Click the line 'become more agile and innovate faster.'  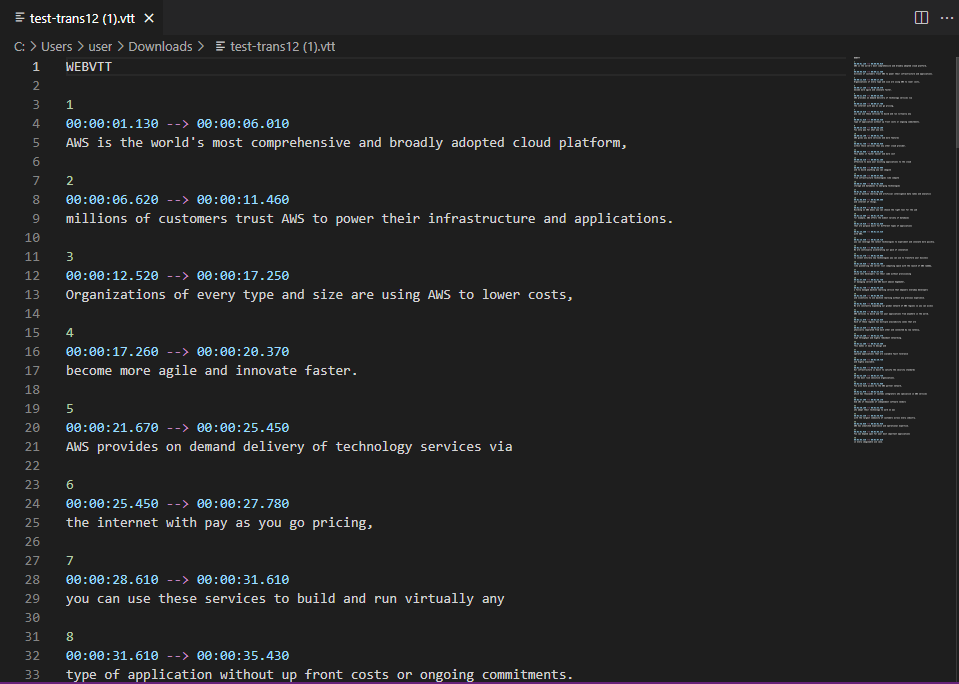coord(212,370)
